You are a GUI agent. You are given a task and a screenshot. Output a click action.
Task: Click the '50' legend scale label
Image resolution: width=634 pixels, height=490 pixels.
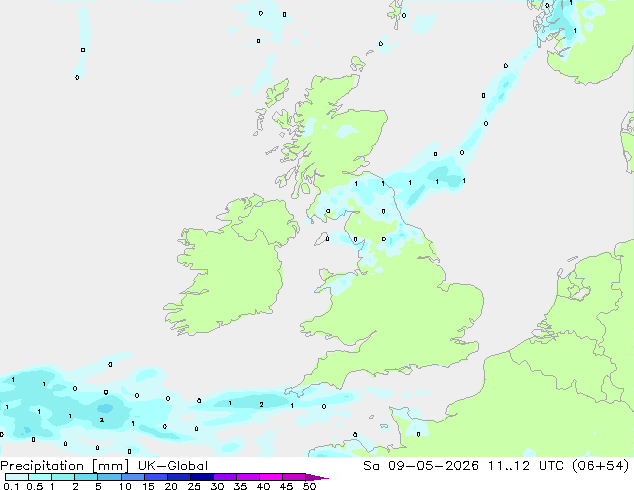point(309,486)
